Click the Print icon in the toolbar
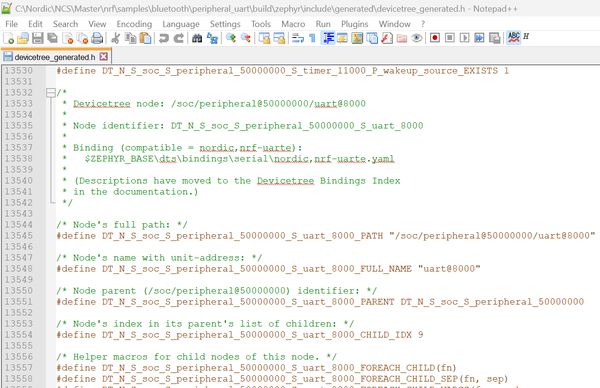Viewport: 600px width, 388px height. [x=97, y=38]
